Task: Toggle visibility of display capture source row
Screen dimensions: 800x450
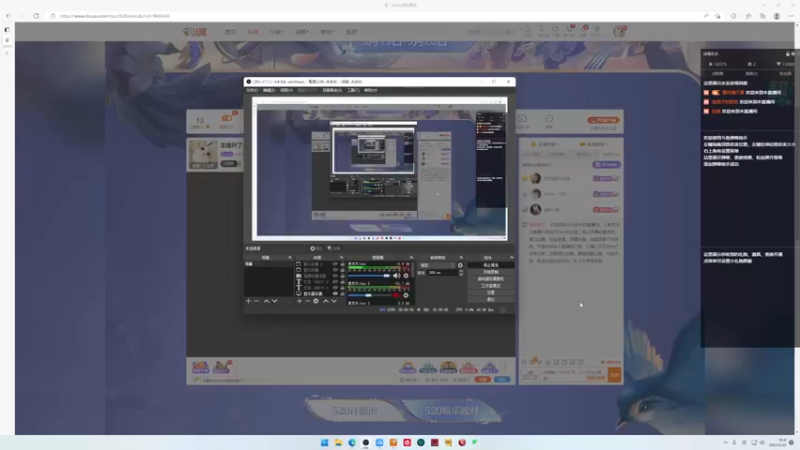Action: tap(335, 294)
